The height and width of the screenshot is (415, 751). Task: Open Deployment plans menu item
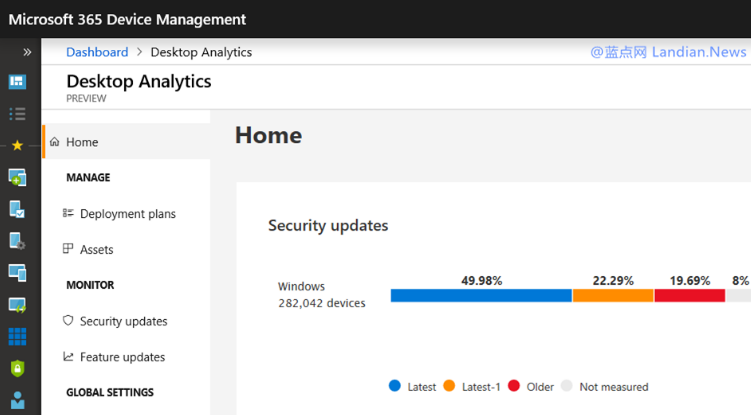click(x=128, y=214)
